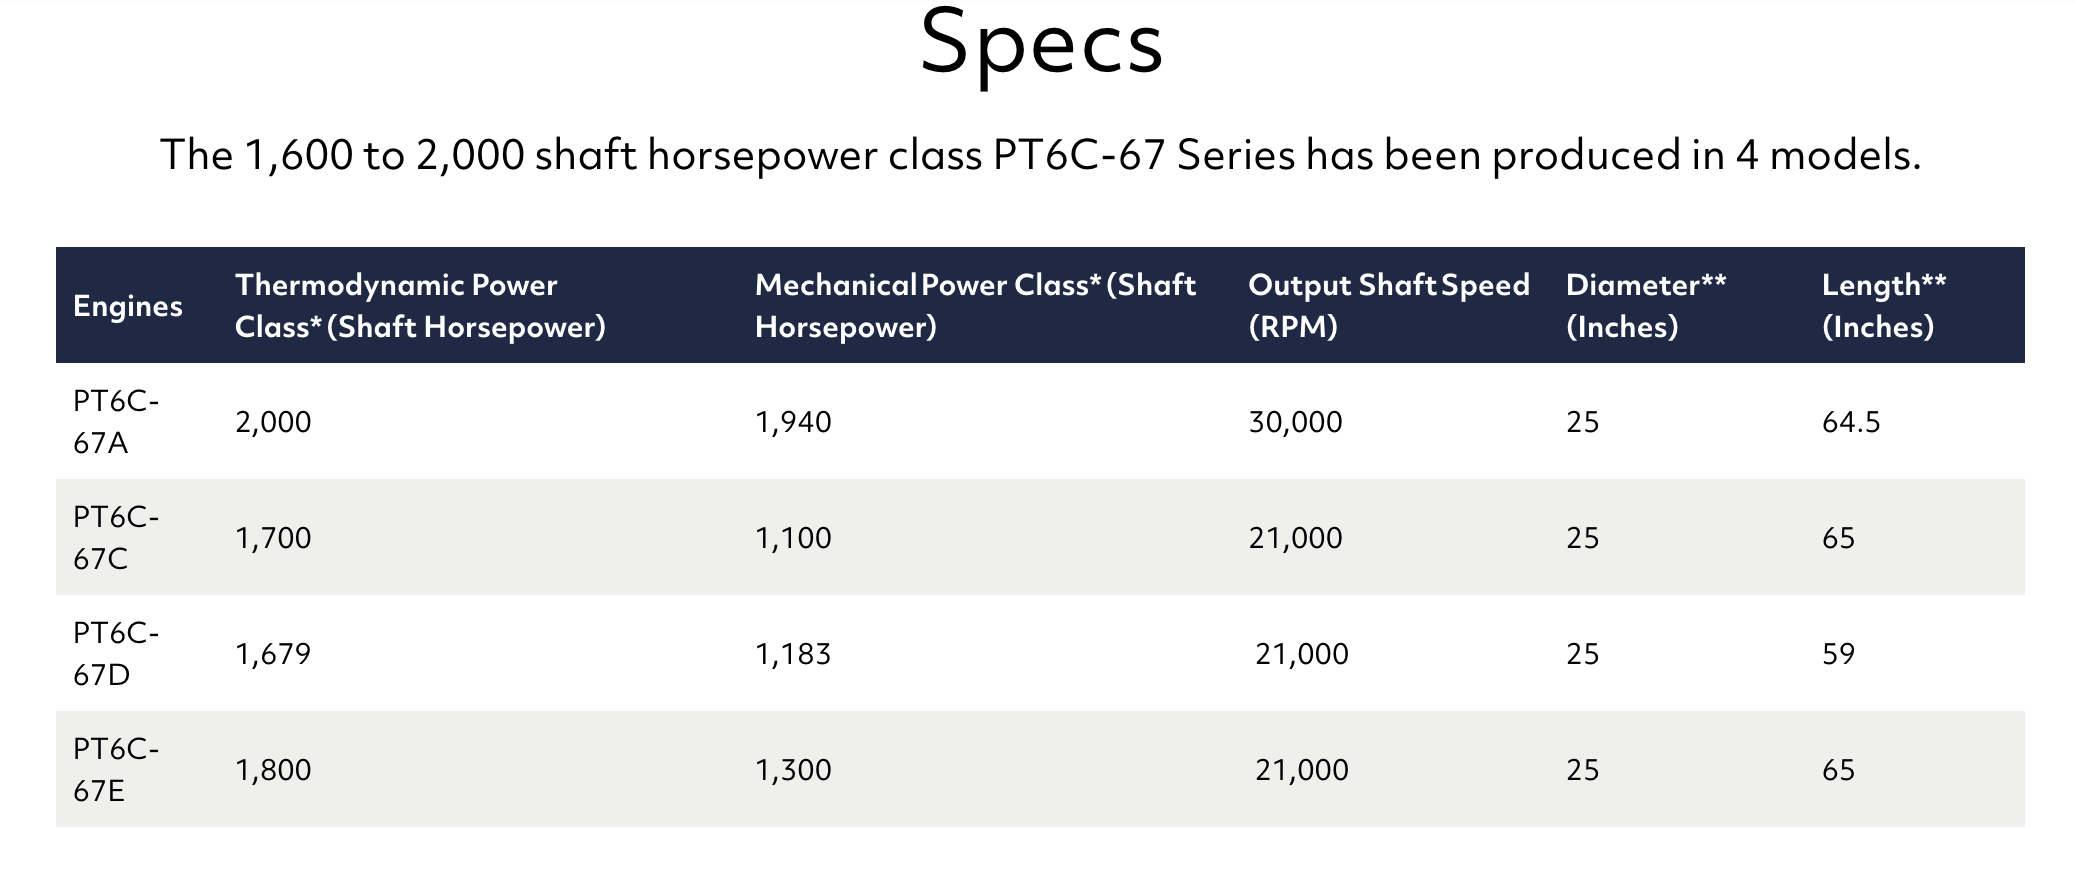Click the 1,183 mechanical power value
This screenshot has width=2076, height=872.
click(x=793, y=654)
